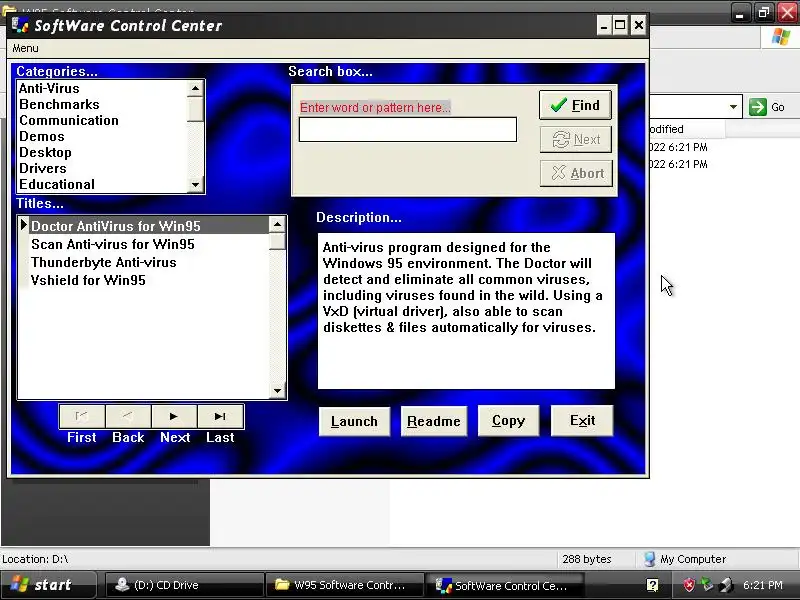
Task: Click the Find button
Action: 576,105
